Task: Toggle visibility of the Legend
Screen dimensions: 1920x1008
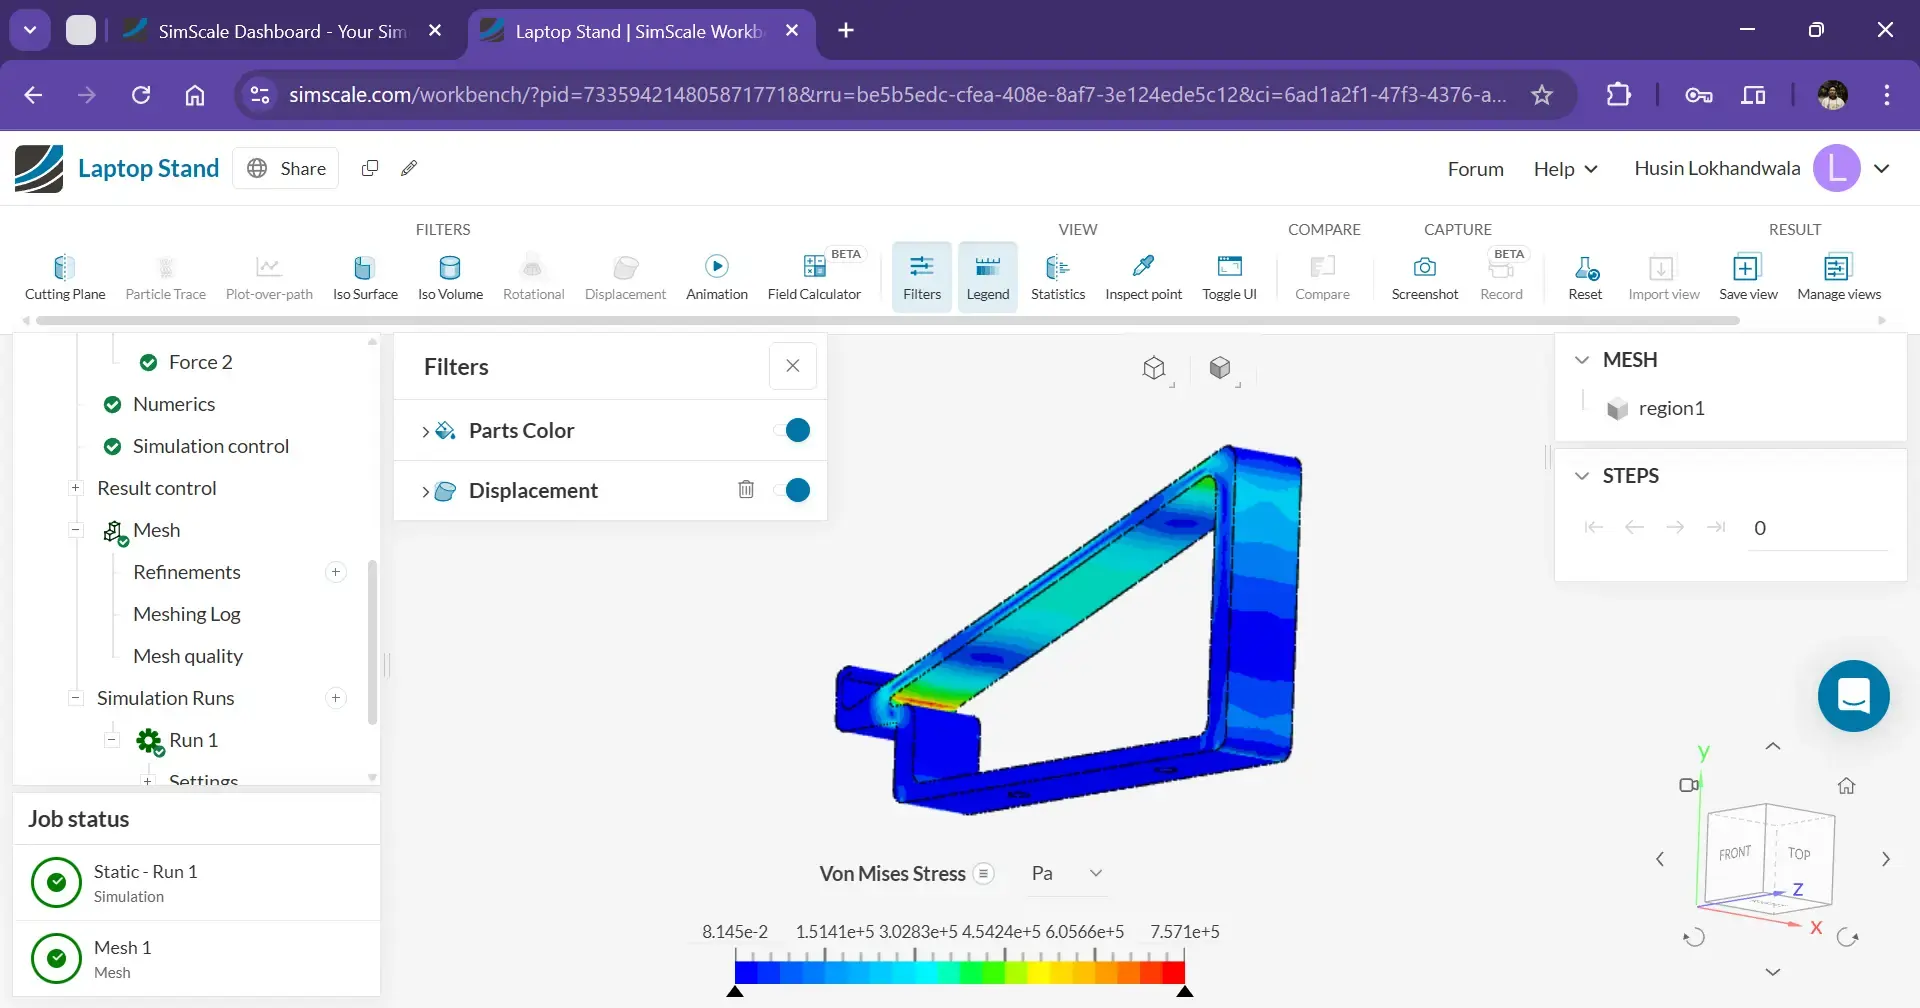Action: pyautogui.click(x=988, y=276)
